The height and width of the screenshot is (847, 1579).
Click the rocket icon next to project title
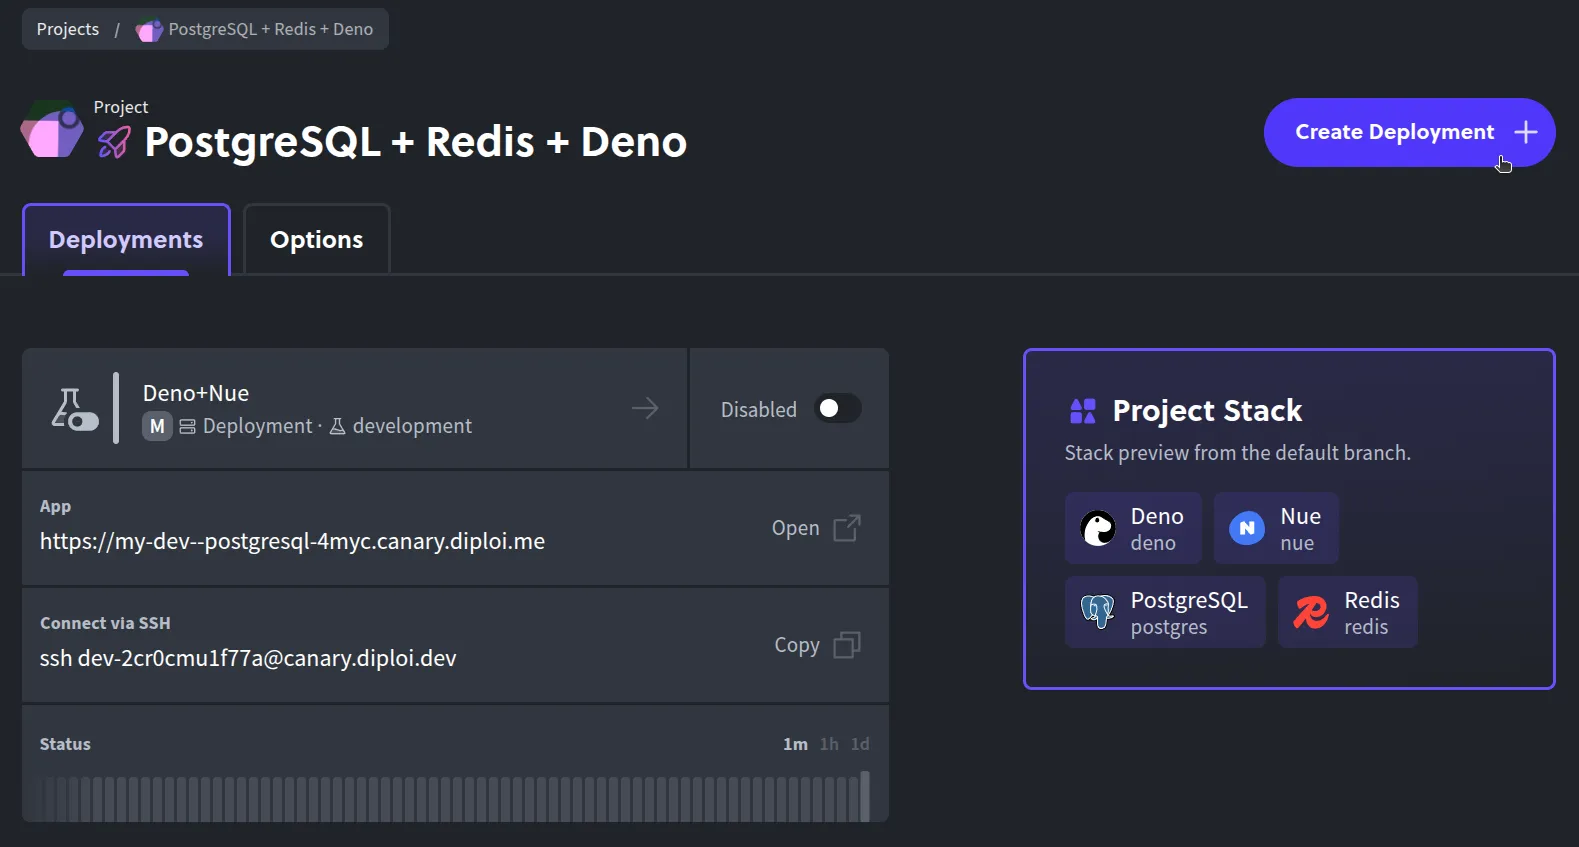(x=114, y=143)
